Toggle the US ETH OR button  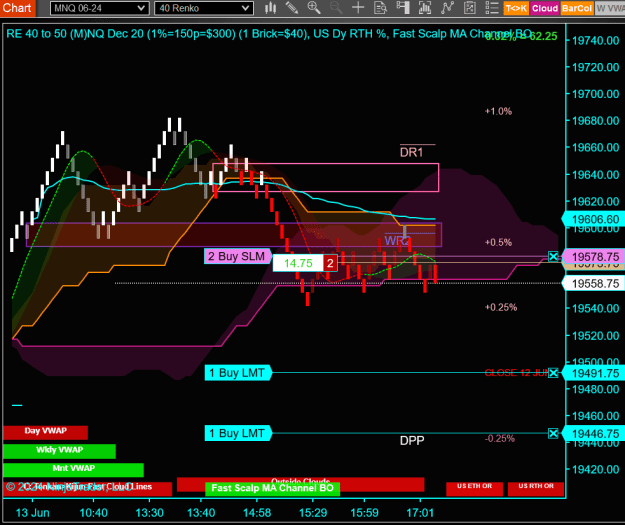tap(474, 488)
